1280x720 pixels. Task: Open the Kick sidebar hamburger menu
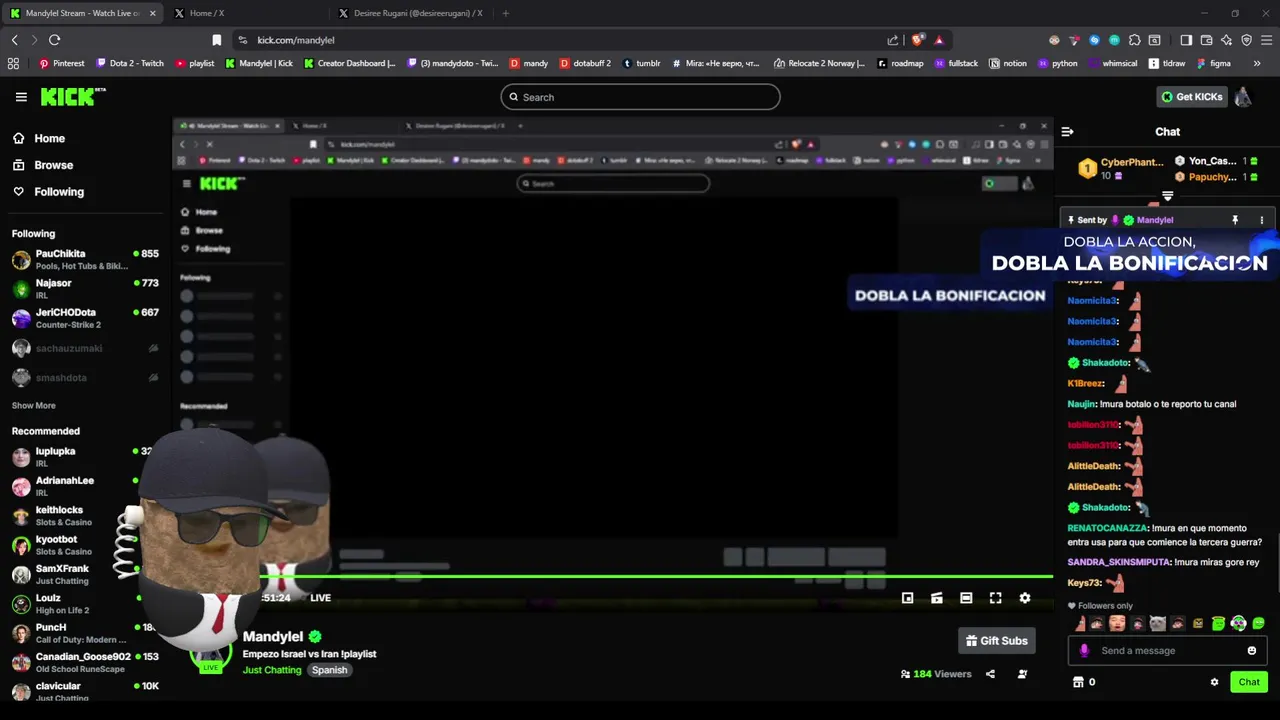click(x=21, y=97)
